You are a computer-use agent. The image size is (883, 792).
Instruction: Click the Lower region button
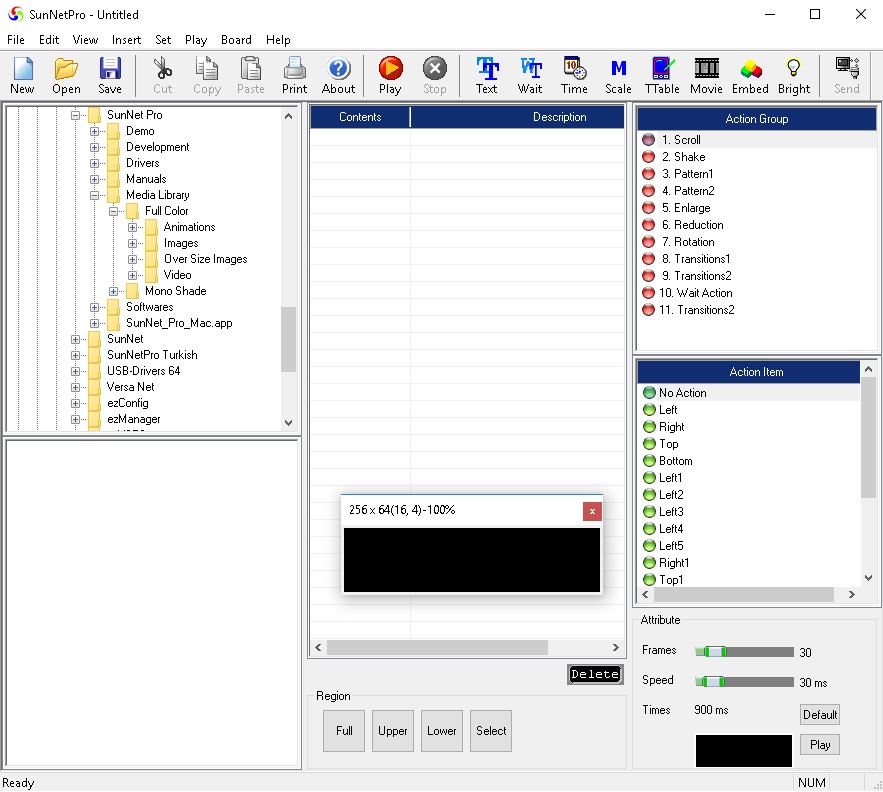pyautogui.click(x=442, y=731)
